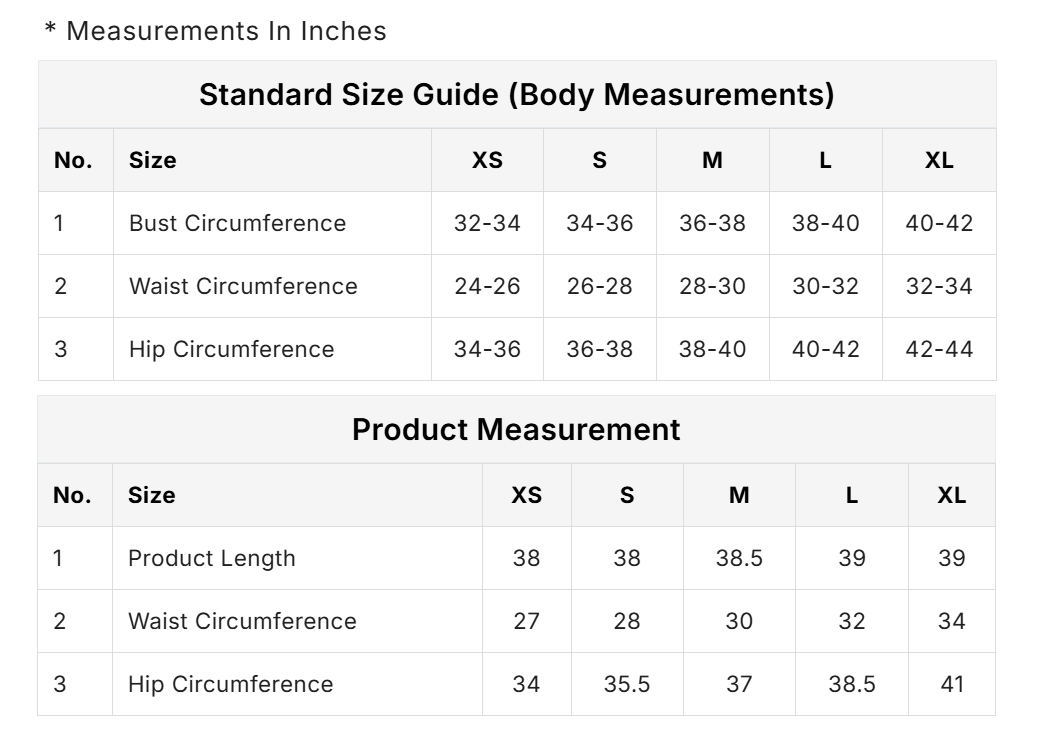
Task: Select the 41 hip measurement for XL
Action: [952, 684]
